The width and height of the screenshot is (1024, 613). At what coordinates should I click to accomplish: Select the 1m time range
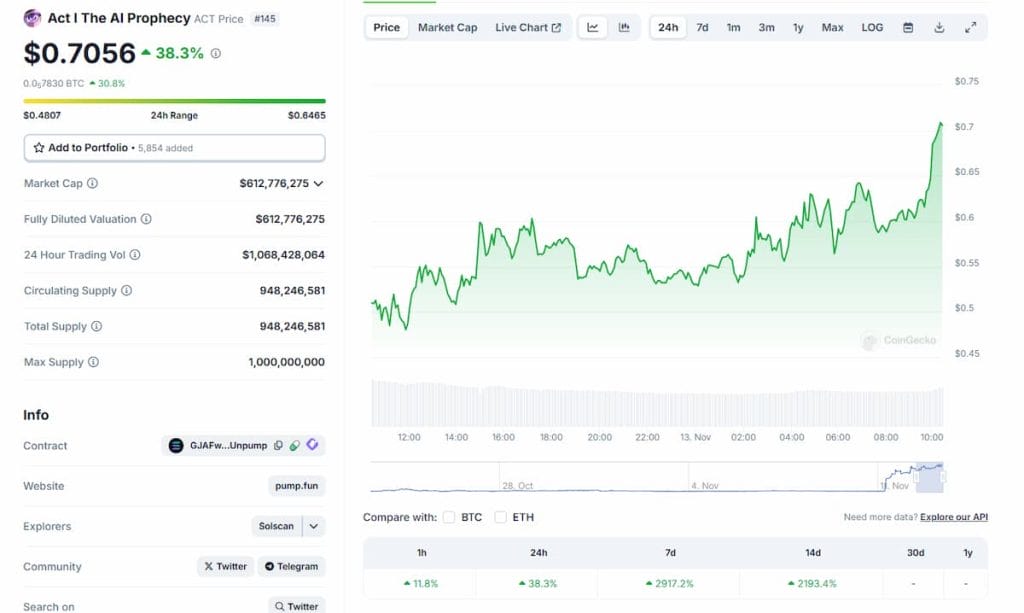(733, 27)
